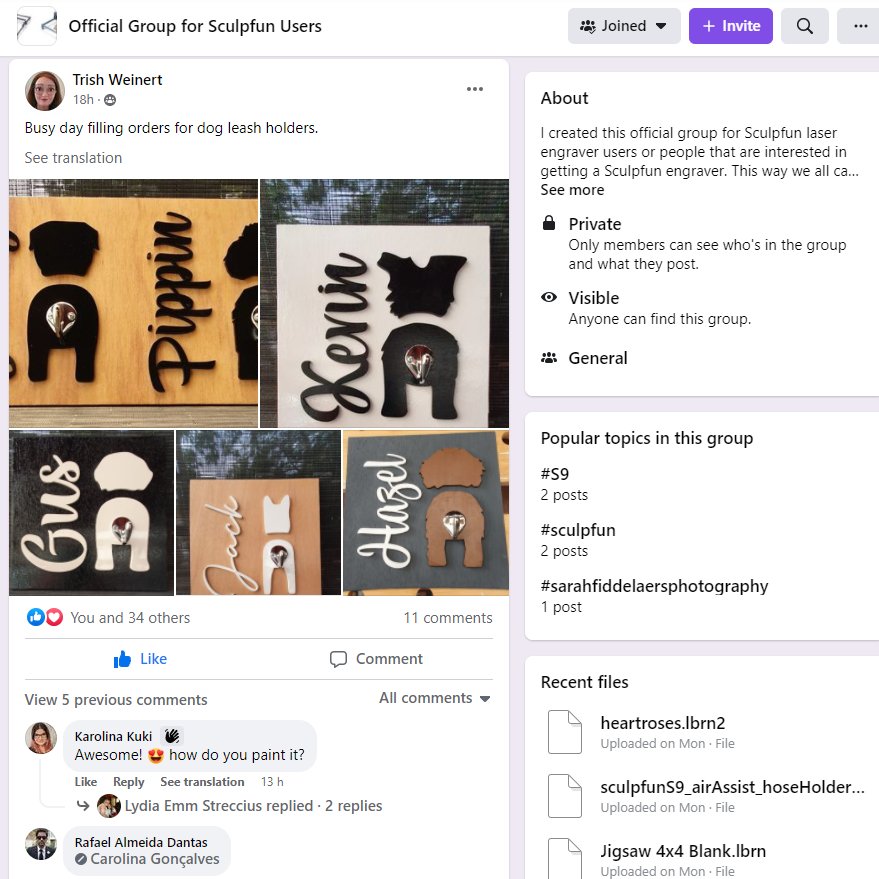
Task: Open the group search magnifier icon
Action: (x=804, y=26)
